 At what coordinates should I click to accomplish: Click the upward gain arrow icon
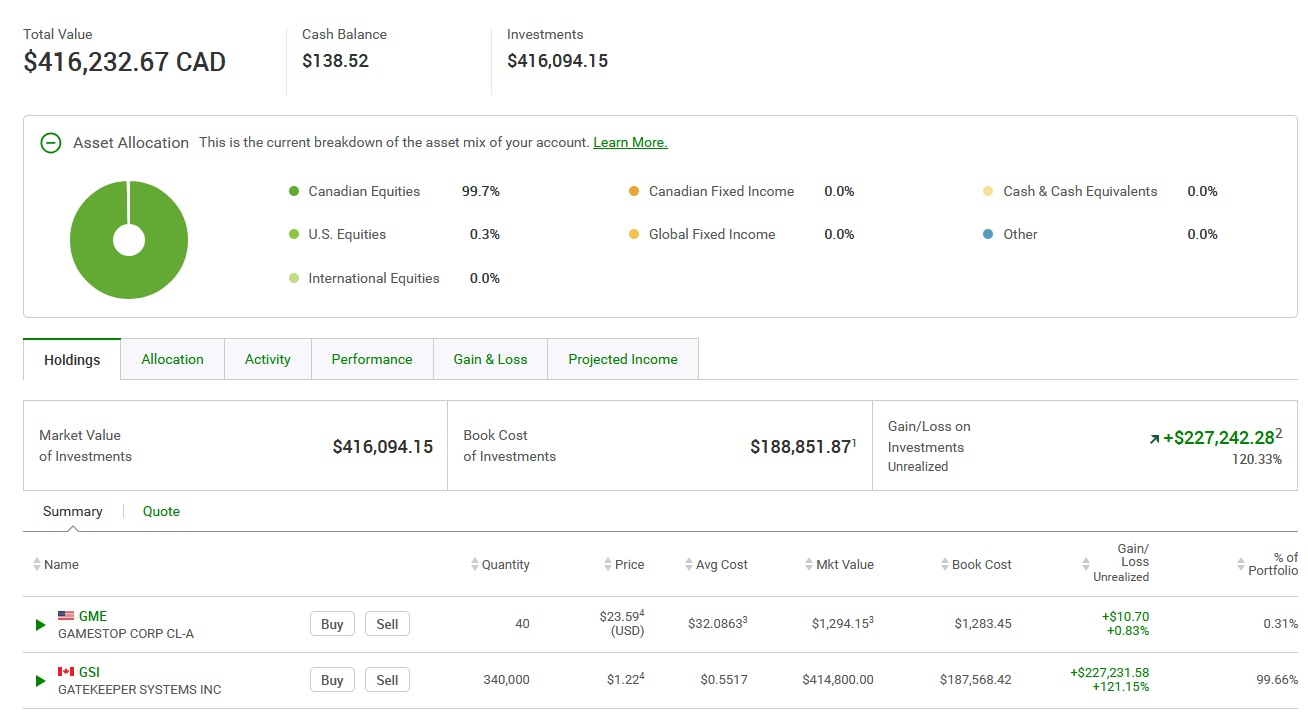coord(1154,439)
